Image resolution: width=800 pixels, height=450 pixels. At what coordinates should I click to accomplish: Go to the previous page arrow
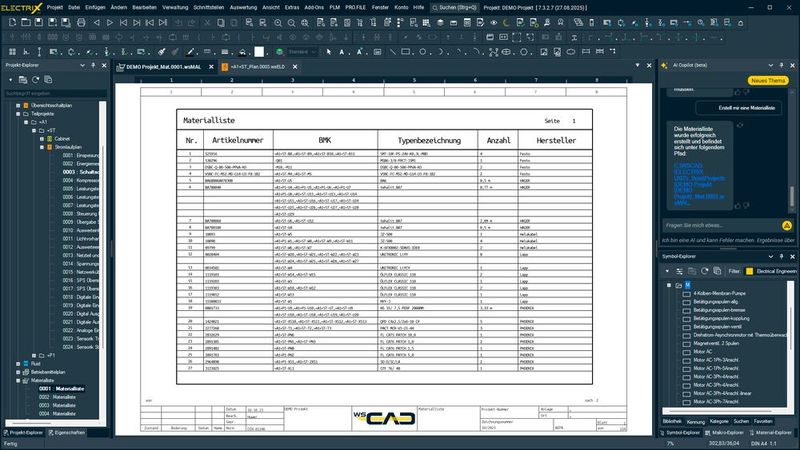(x=96, y=22)
